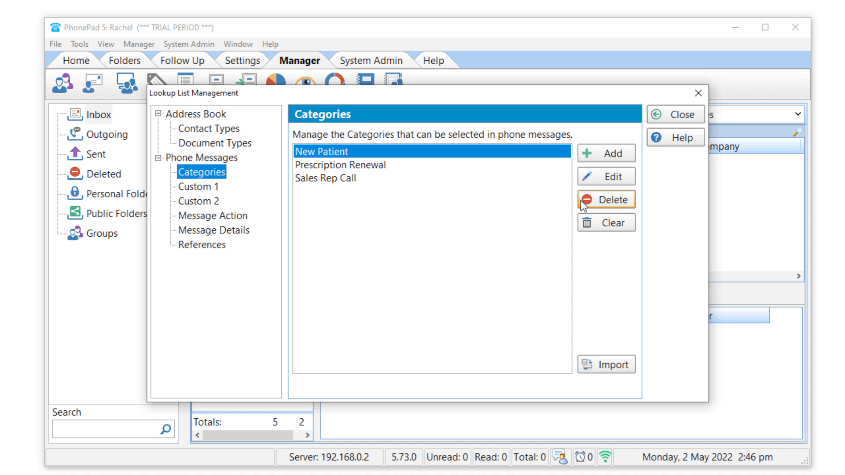Click the blue notebook toolbar icon
845x475 pixels.
(x=365, y=79)
